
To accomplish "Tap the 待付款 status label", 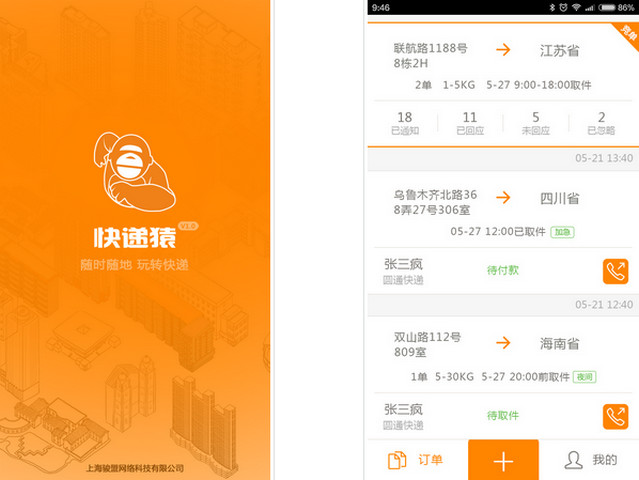I will tap(503, 270).
